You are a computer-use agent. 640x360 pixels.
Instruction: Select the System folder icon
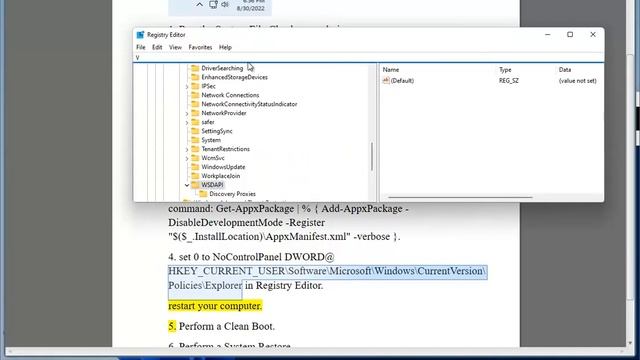195,140
